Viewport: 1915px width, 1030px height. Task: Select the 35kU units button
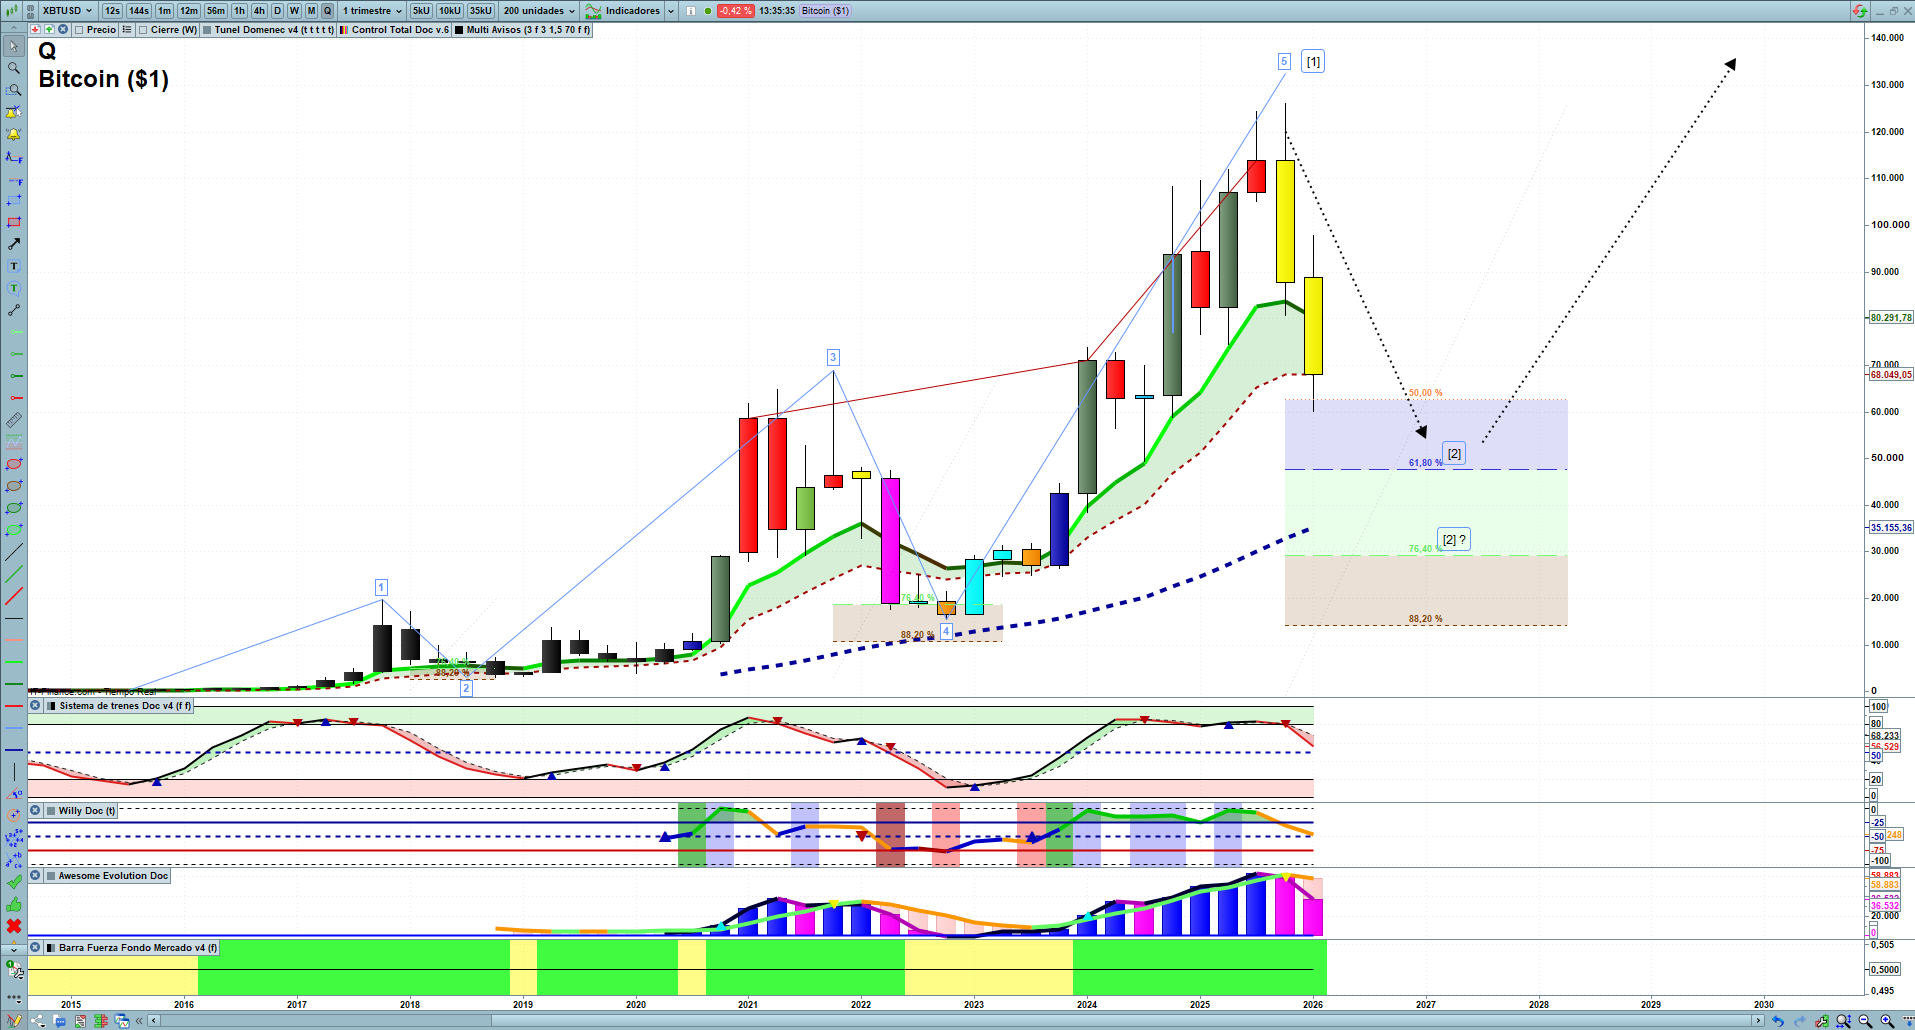(481, 11)
